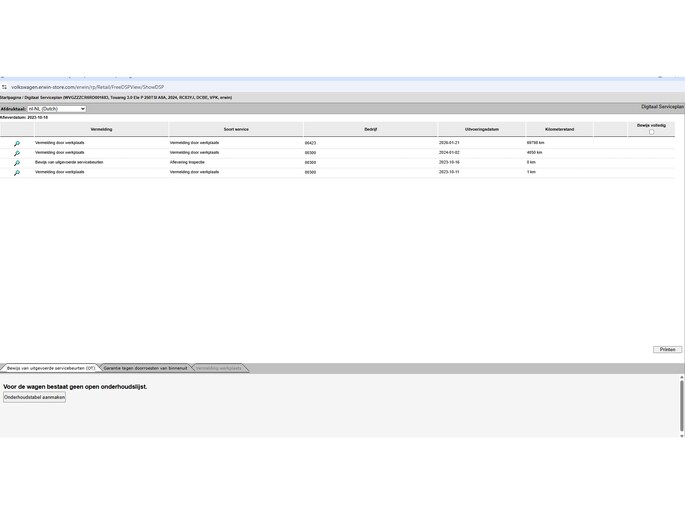Open the Afdruktaal language dropdown
The width and height of the screenshot is (685, 514).
point(56,109)
